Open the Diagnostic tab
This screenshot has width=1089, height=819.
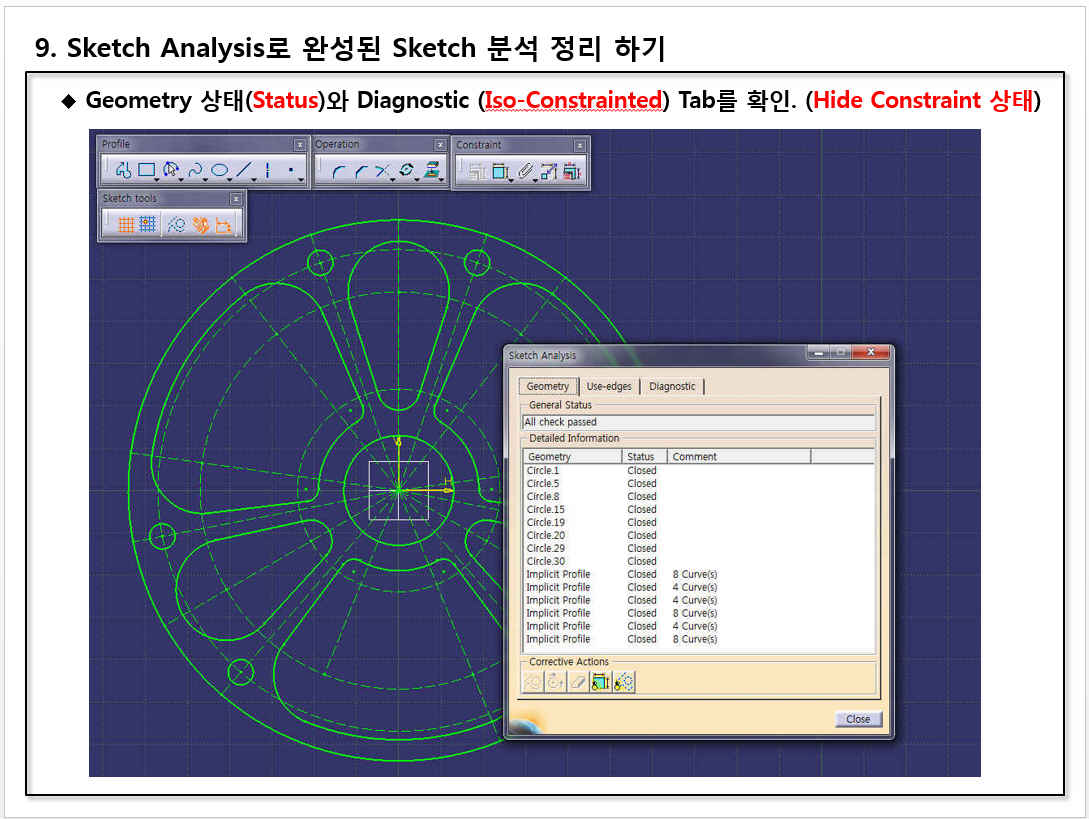pos(672,386)
